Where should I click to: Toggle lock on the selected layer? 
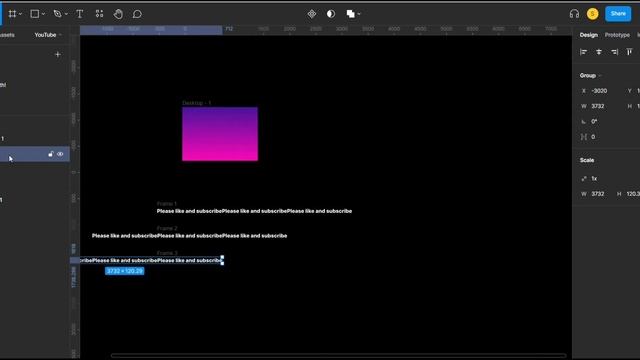click(51, 154)
